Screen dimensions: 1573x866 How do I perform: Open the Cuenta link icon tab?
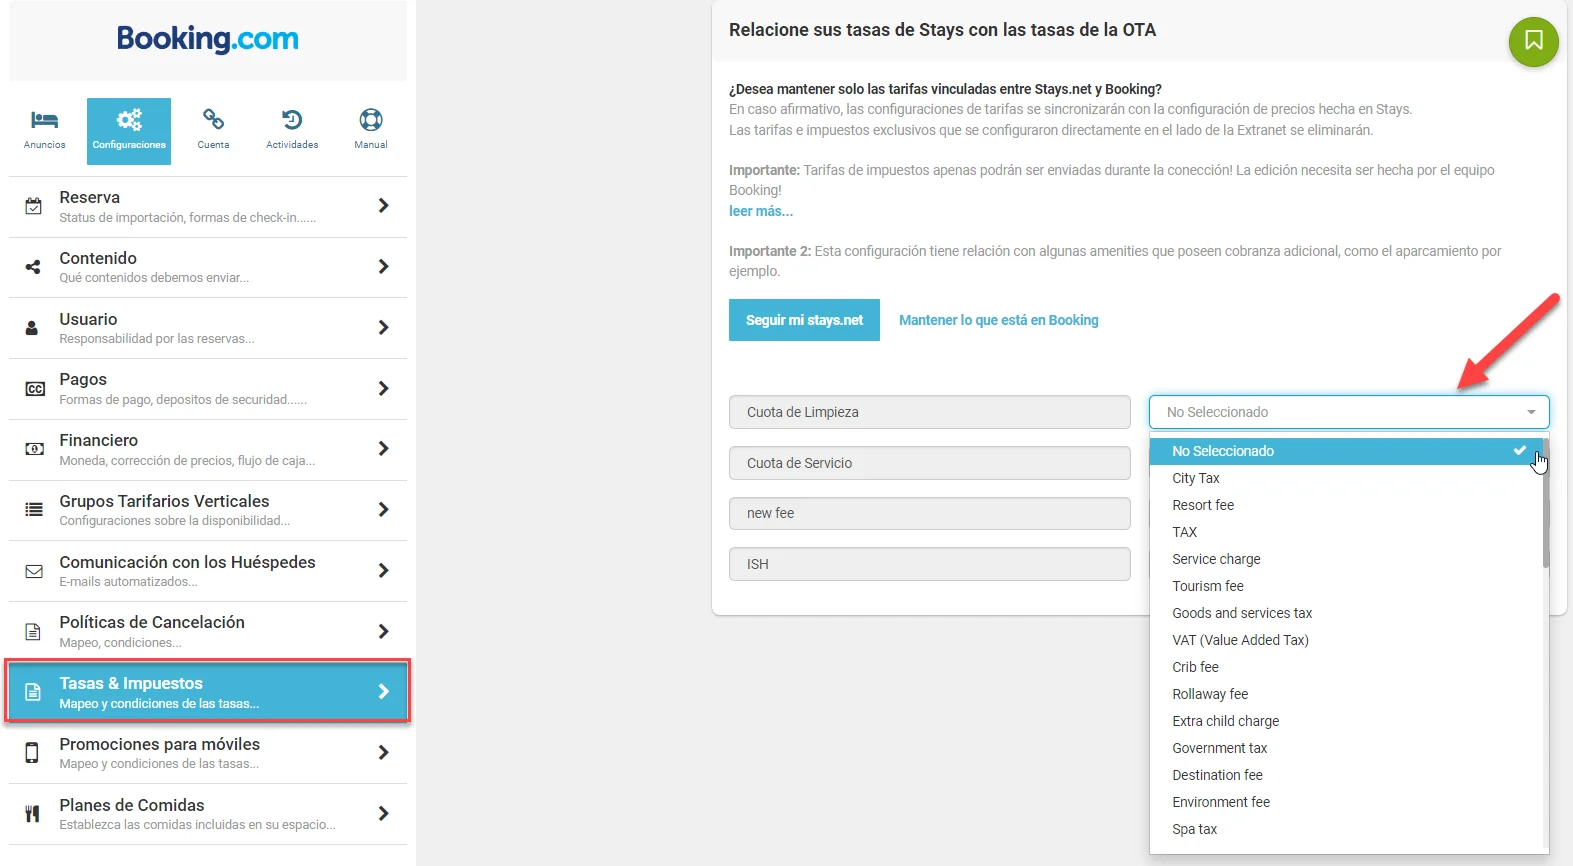tap(213, 131)
